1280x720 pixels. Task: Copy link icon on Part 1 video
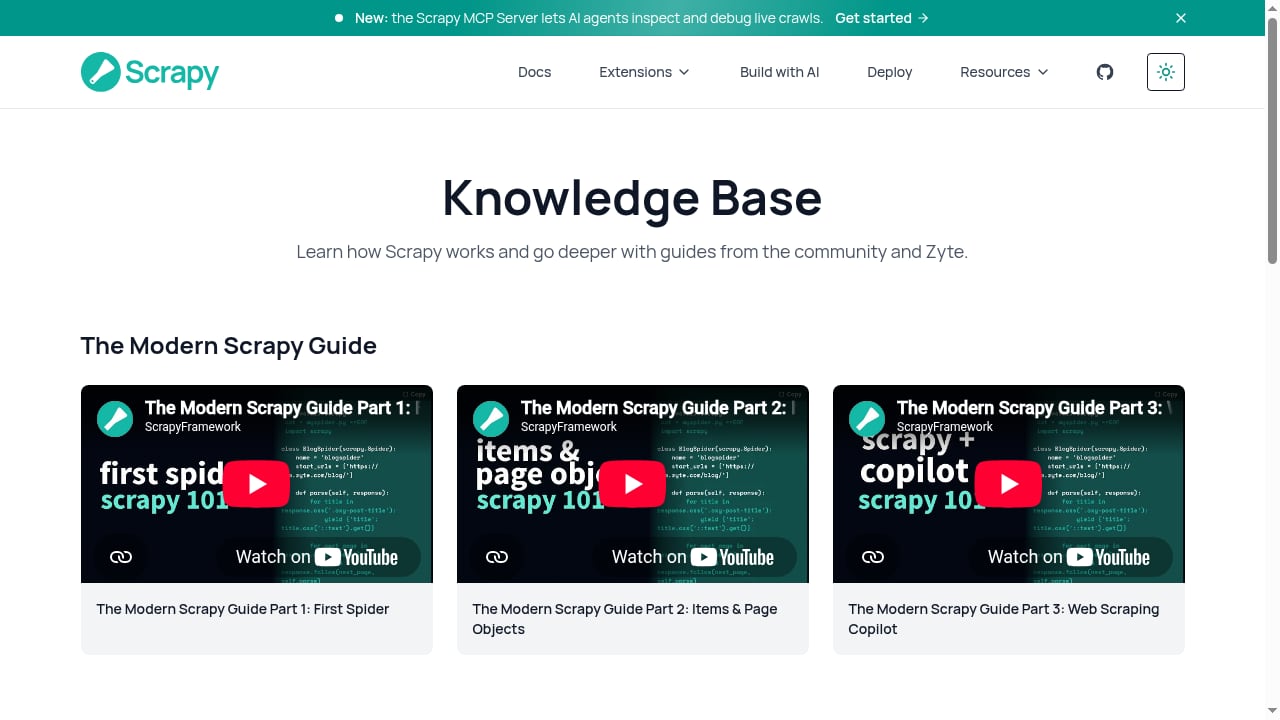click(x=121, y=557)
